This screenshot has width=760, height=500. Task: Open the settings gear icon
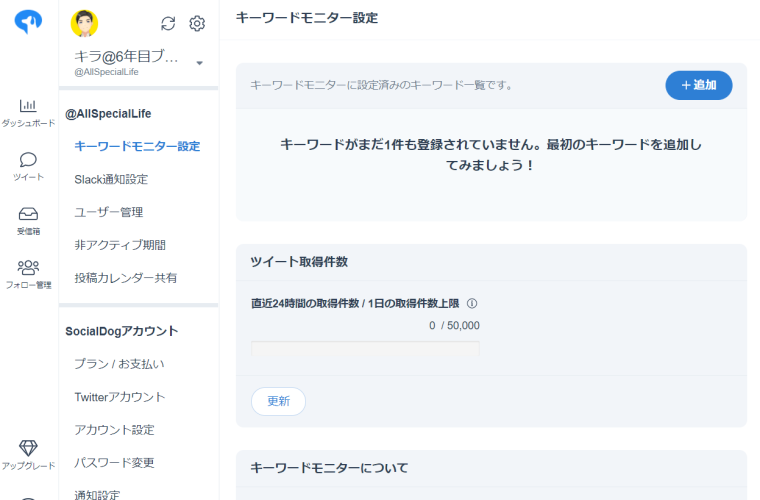tap(197, 23)
